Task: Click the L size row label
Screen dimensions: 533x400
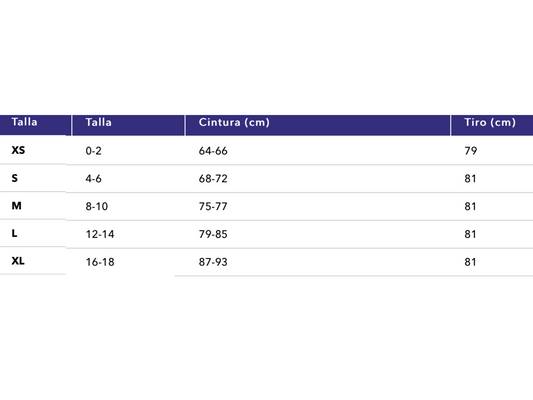Action: [14, 233]
